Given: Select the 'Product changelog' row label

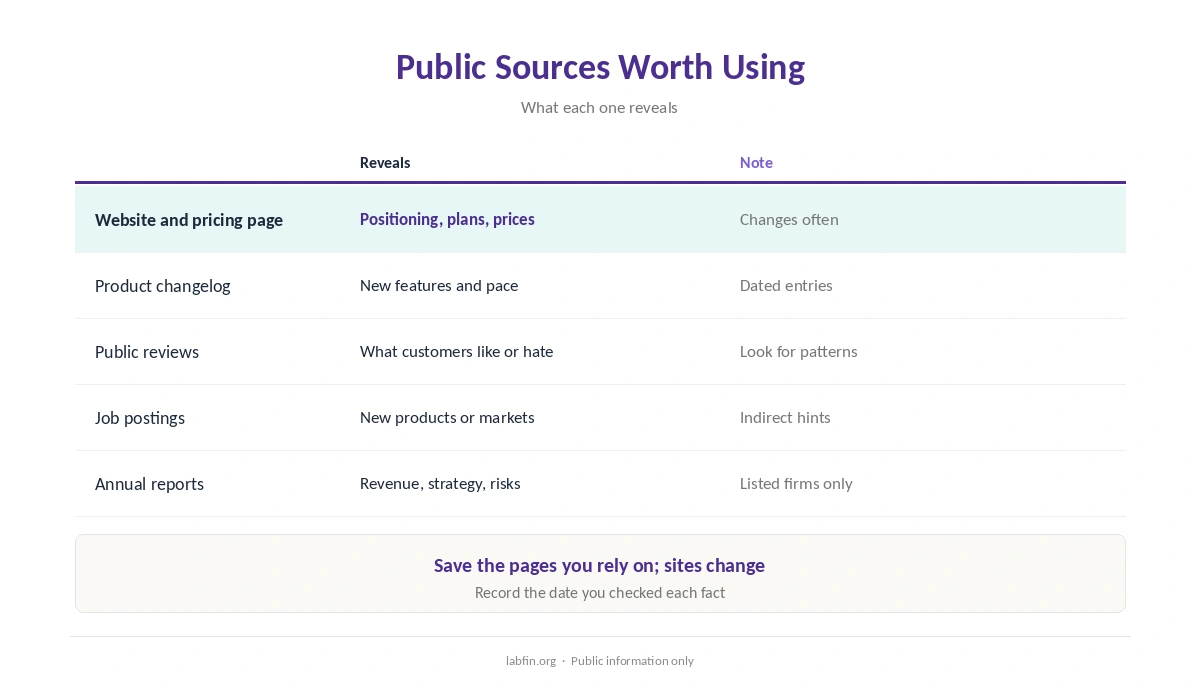Looking at the screenshot, I should point(162,285).
